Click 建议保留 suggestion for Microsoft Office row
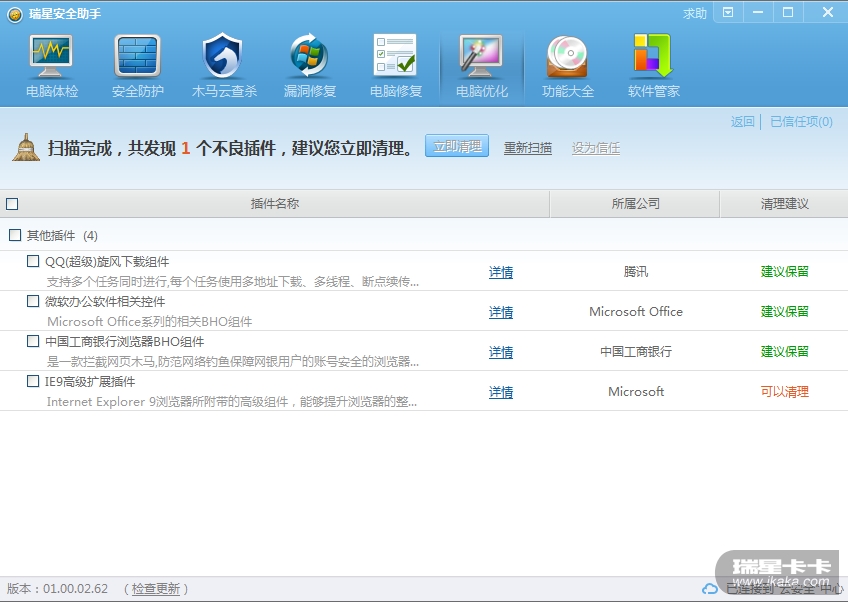This screenshot has width=848, height=602. [784, 312]
